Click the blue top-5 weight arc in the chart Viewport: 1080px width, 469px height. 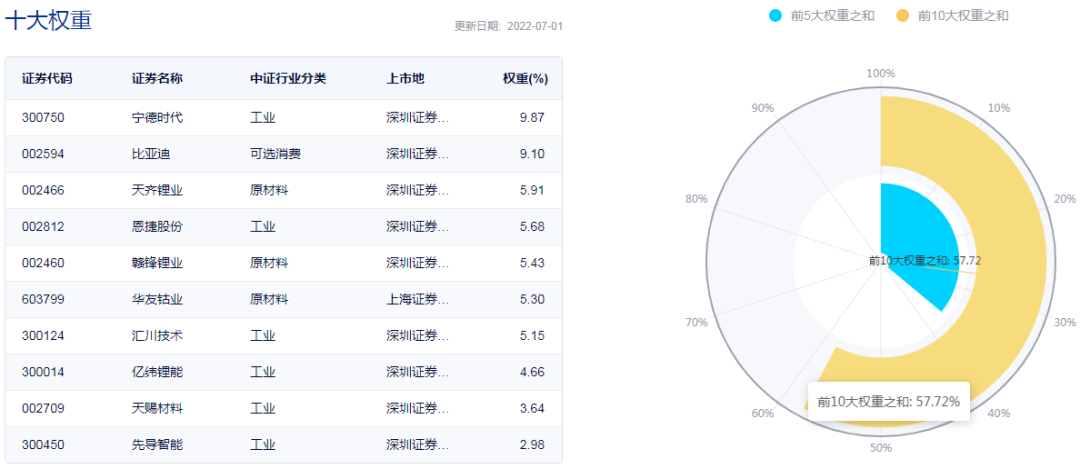(x=920, y=234)
